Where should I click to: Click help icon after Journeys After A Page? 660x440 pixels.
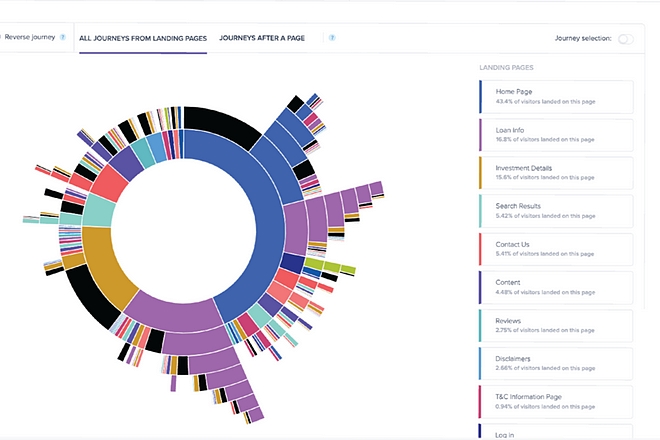pos(332,38)
